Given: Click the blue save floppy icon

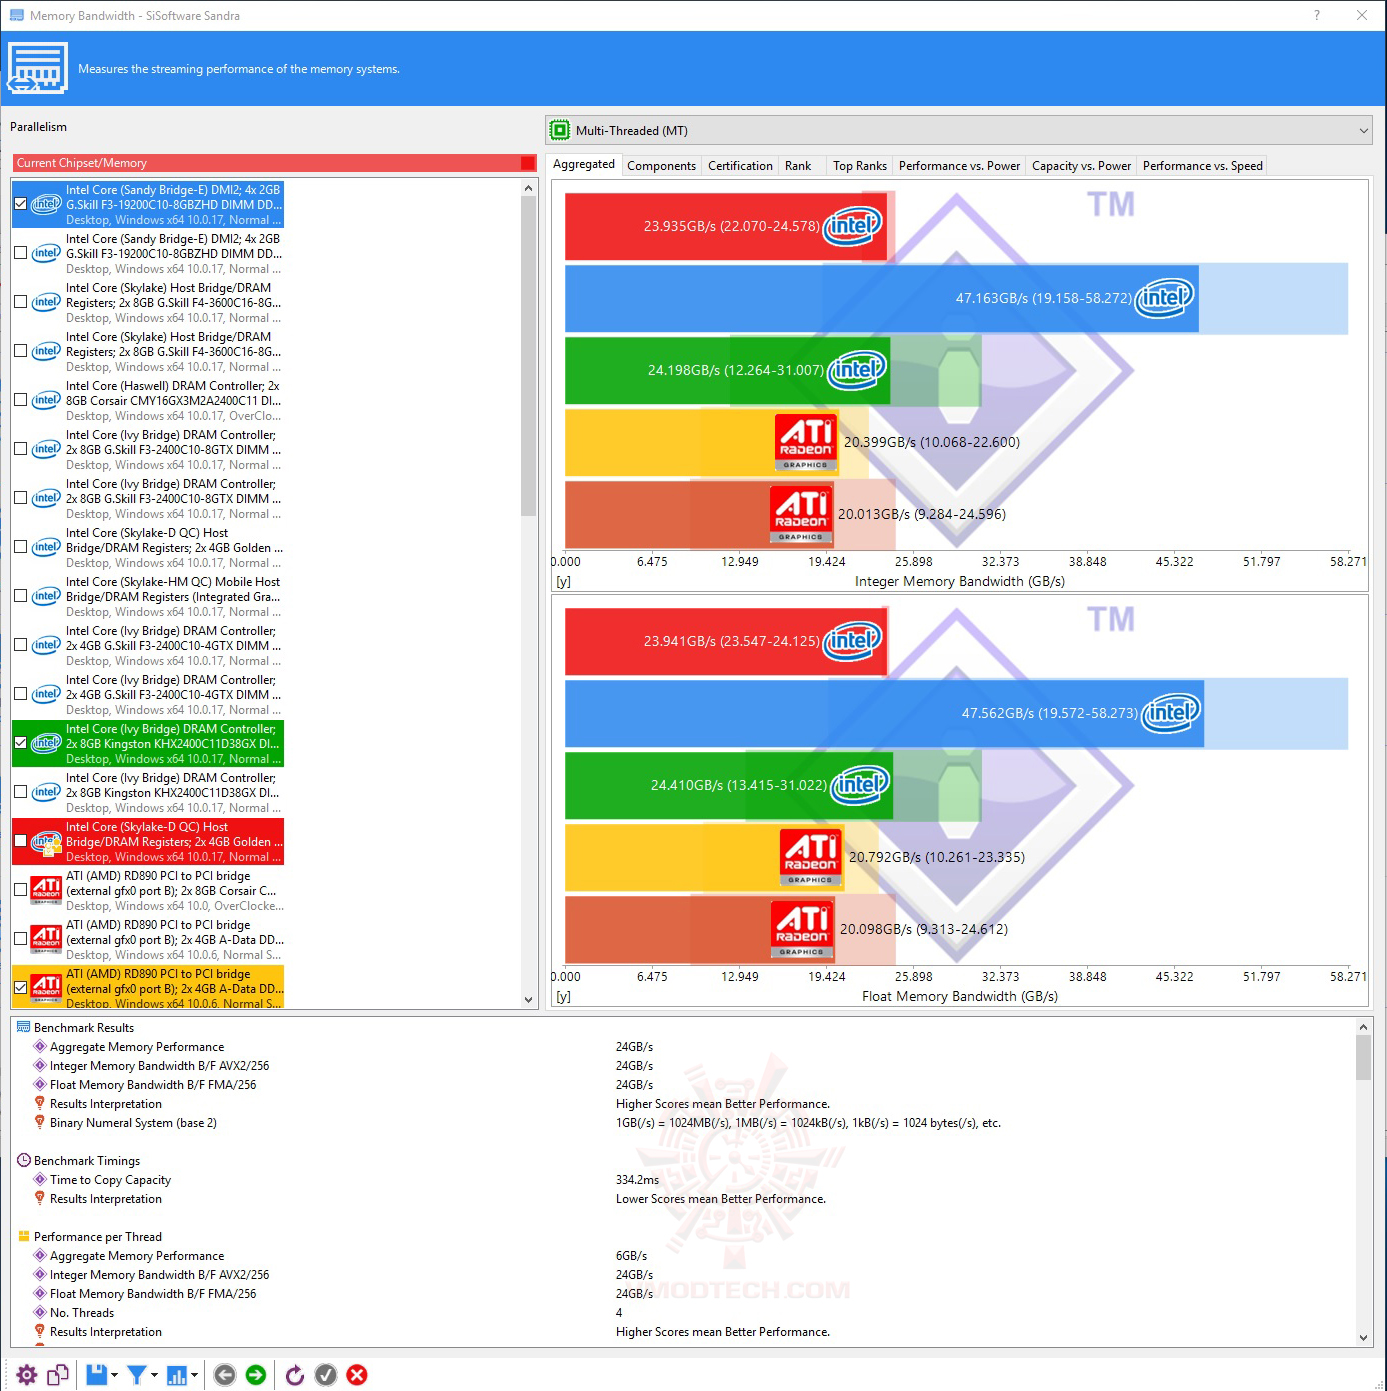Looking at the screenshot, I should point(96,1375).
